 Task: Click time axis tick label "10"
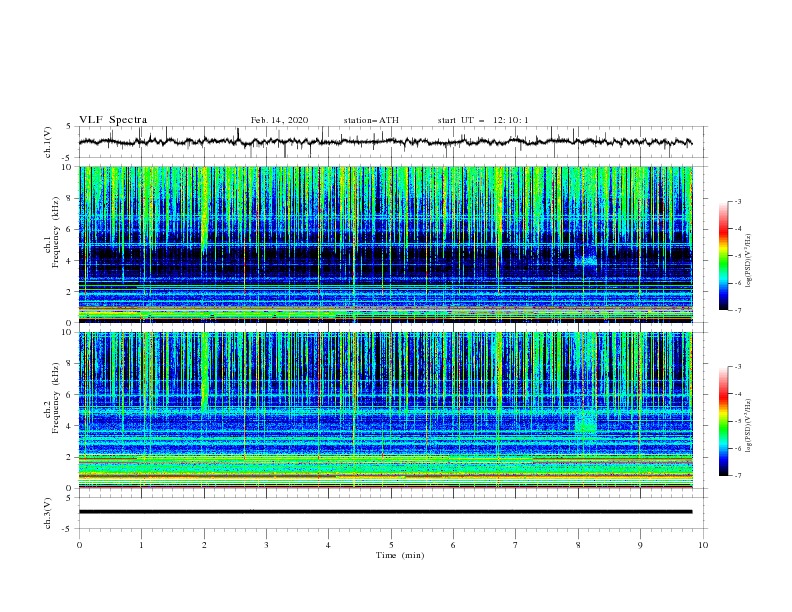point(703,545)
